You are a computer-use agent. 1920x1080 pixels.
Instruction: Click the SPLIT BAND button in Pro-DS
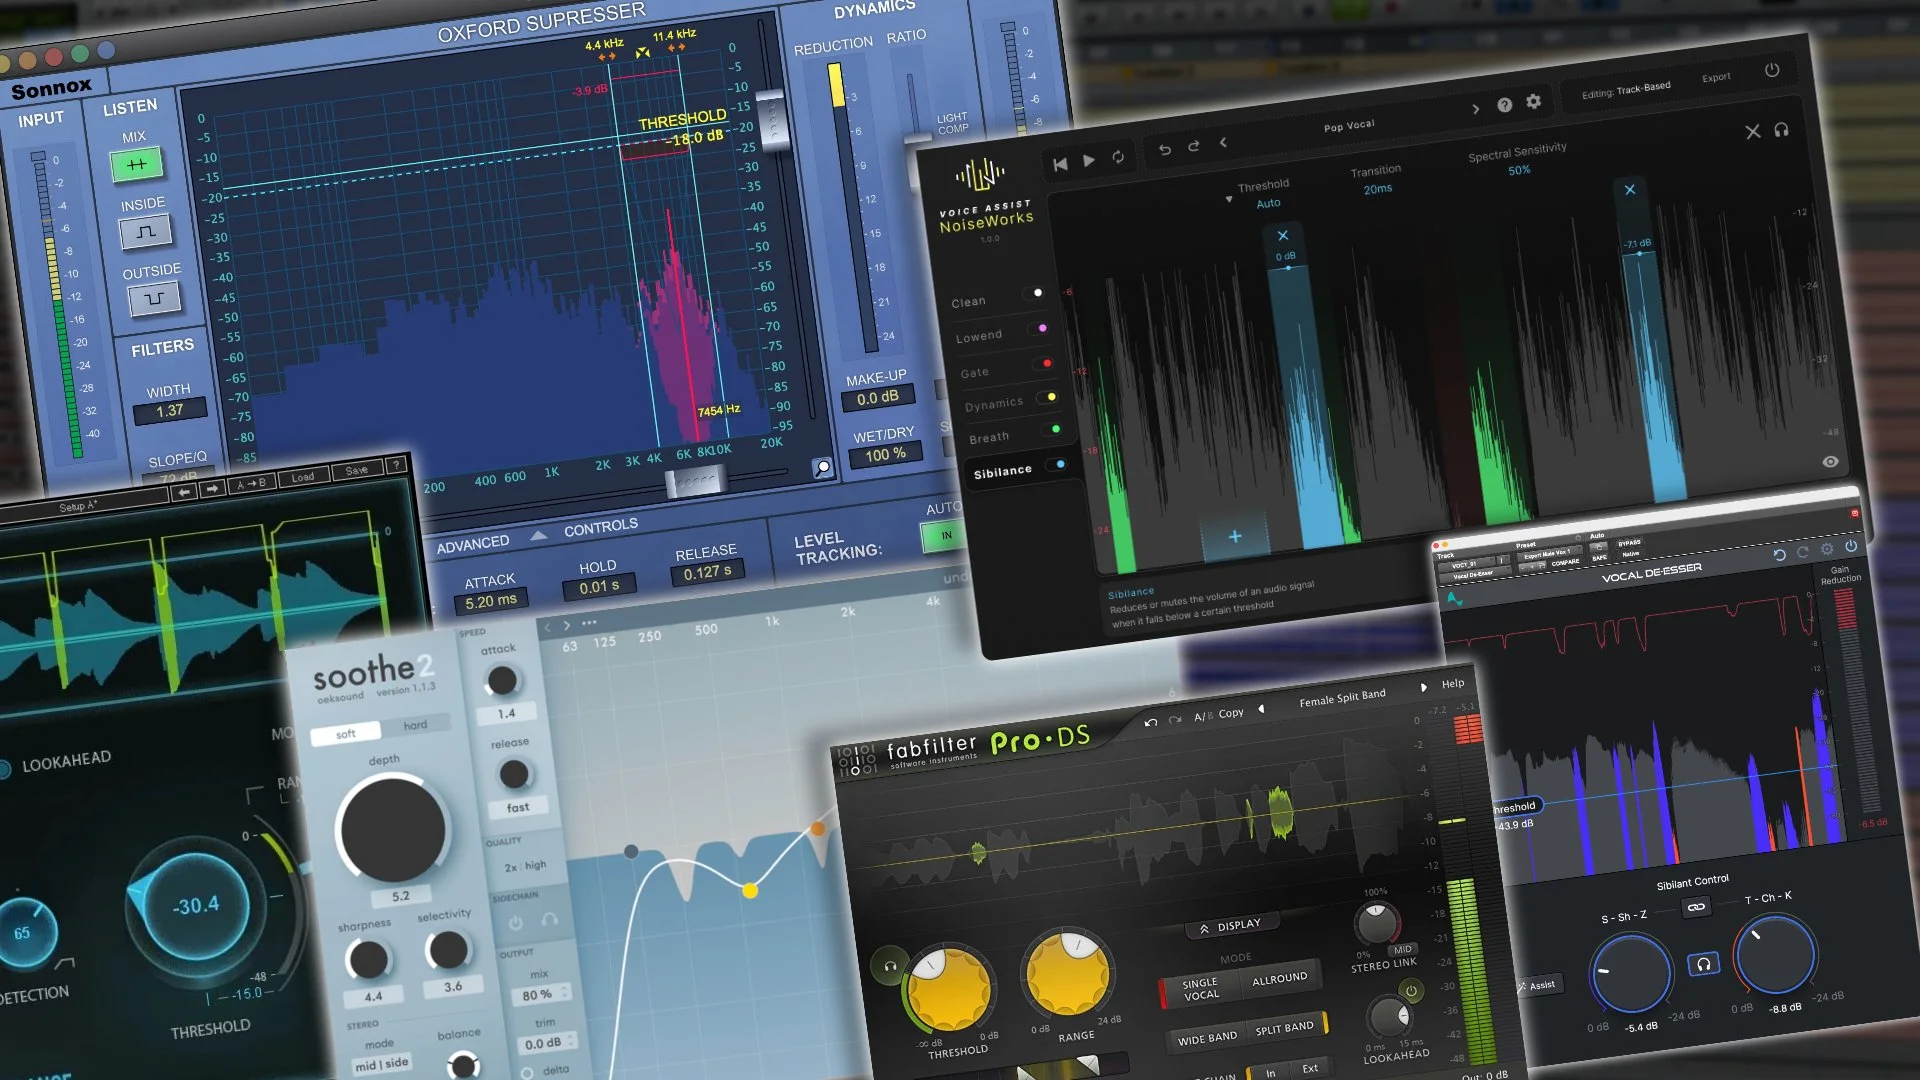tap(1285, 1028)
